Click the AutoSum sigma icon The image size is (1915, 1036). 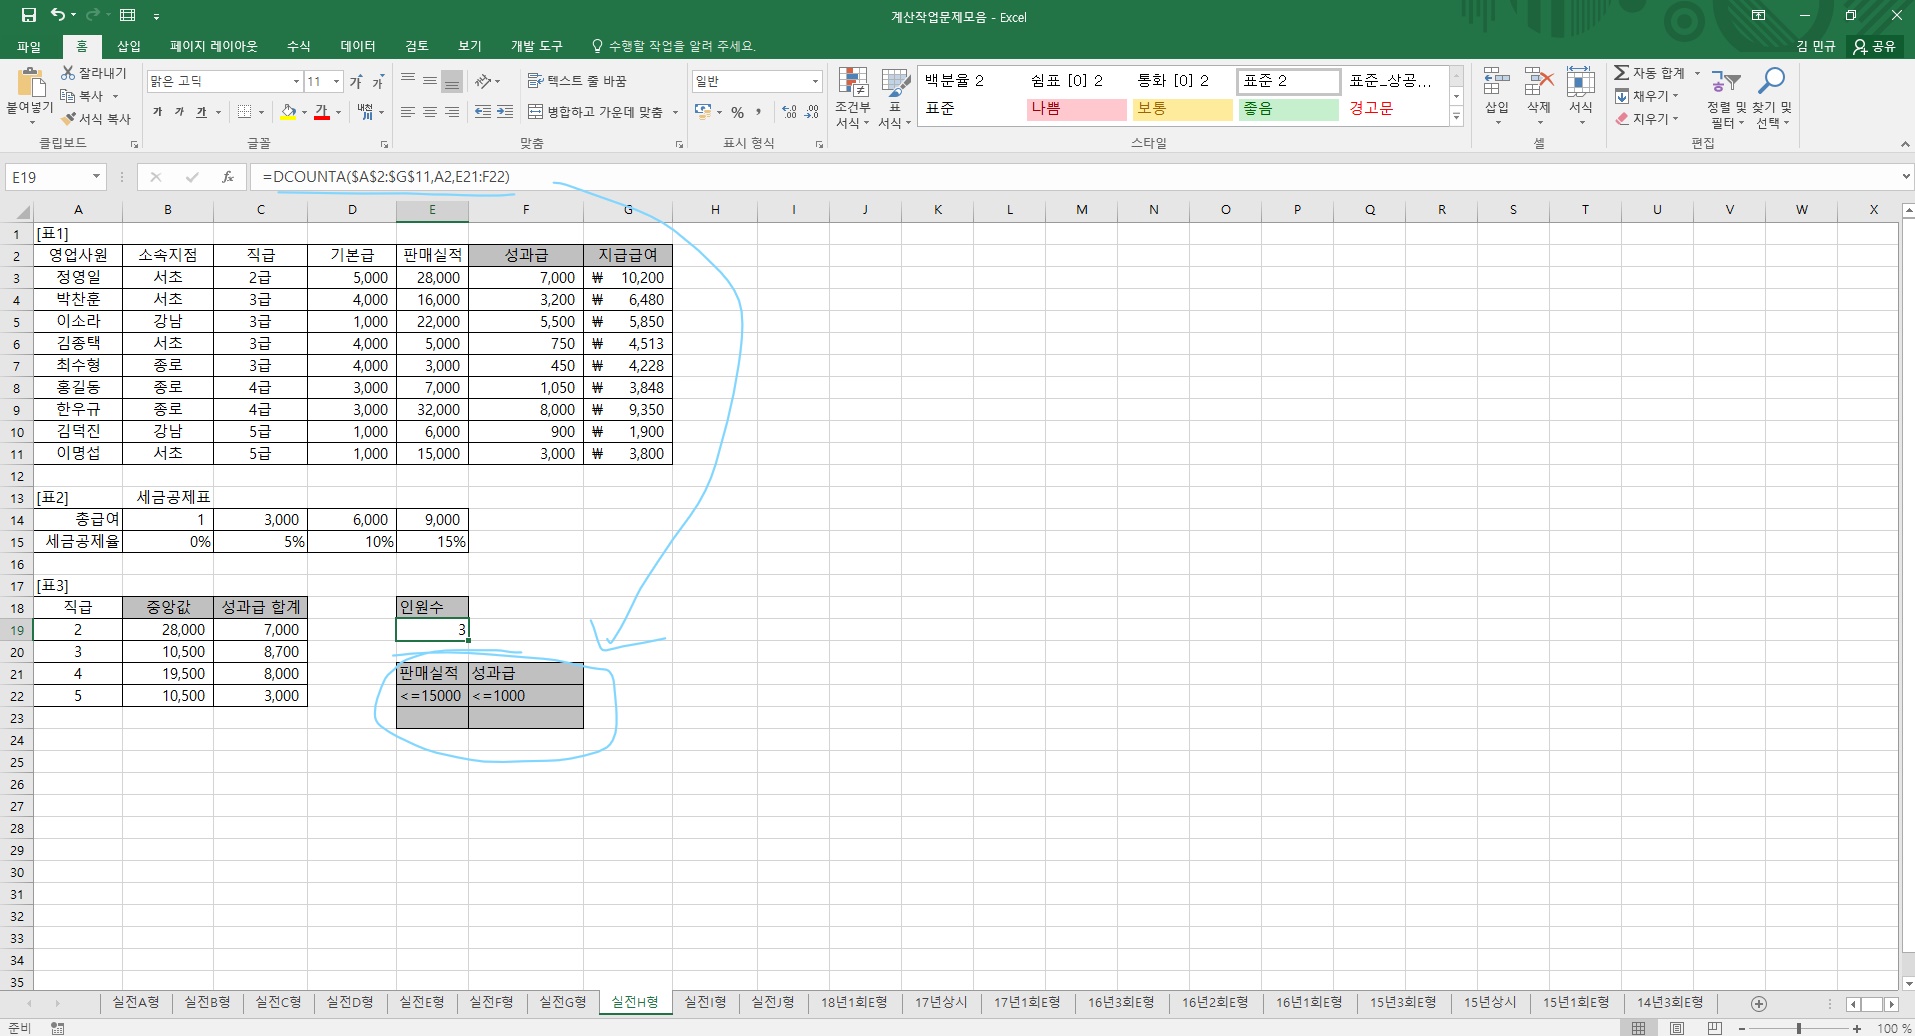(1621, 73)
